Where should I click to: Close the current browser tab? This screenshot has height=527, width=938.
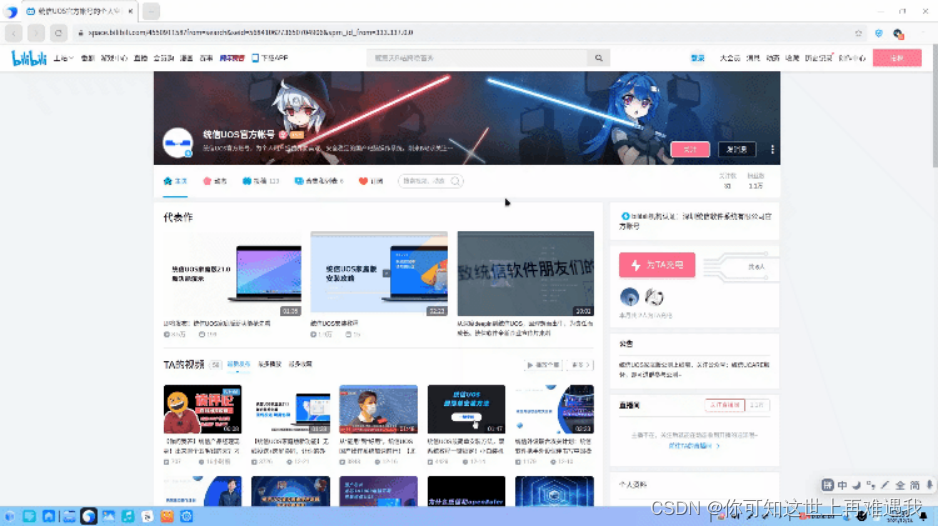130,11
